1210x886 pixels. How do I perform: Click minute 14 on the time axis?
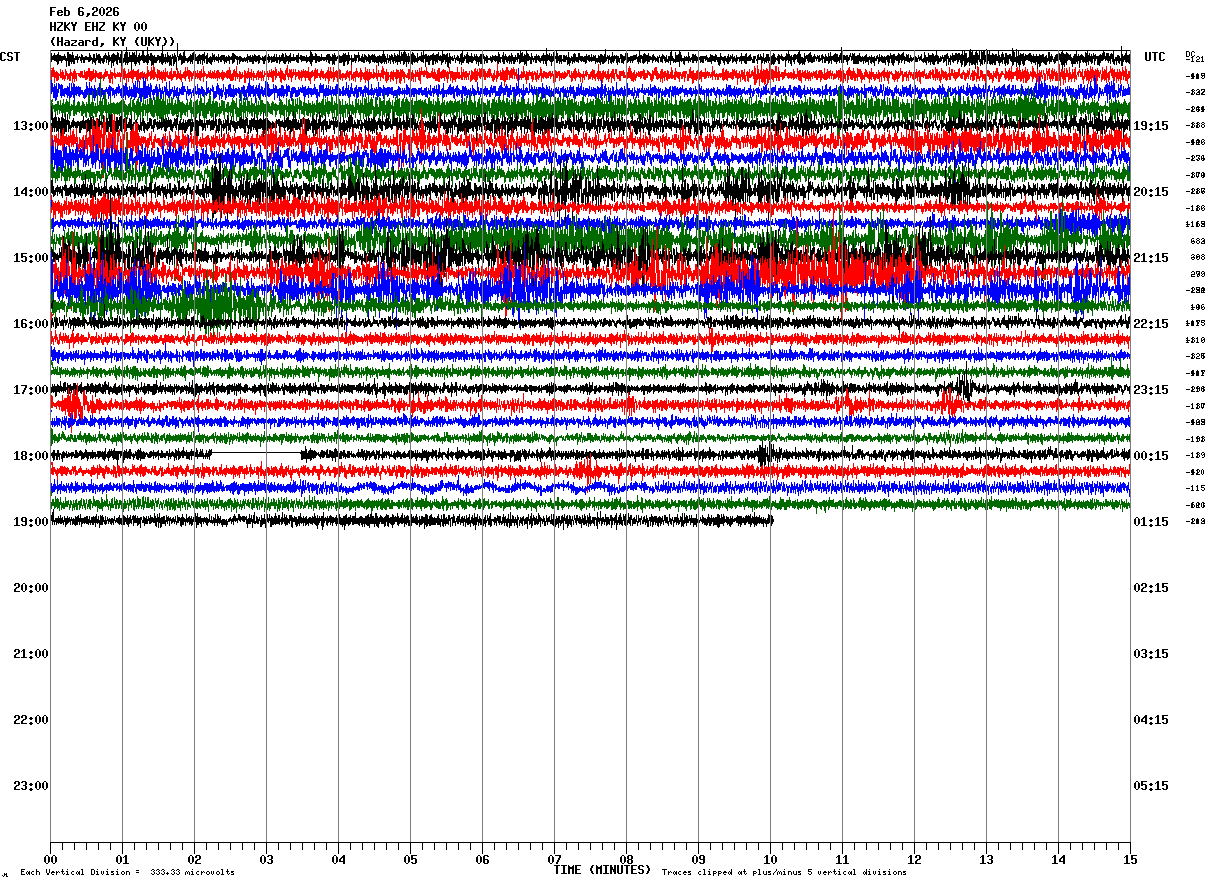pyautogui.click(x=1058, y=859)
